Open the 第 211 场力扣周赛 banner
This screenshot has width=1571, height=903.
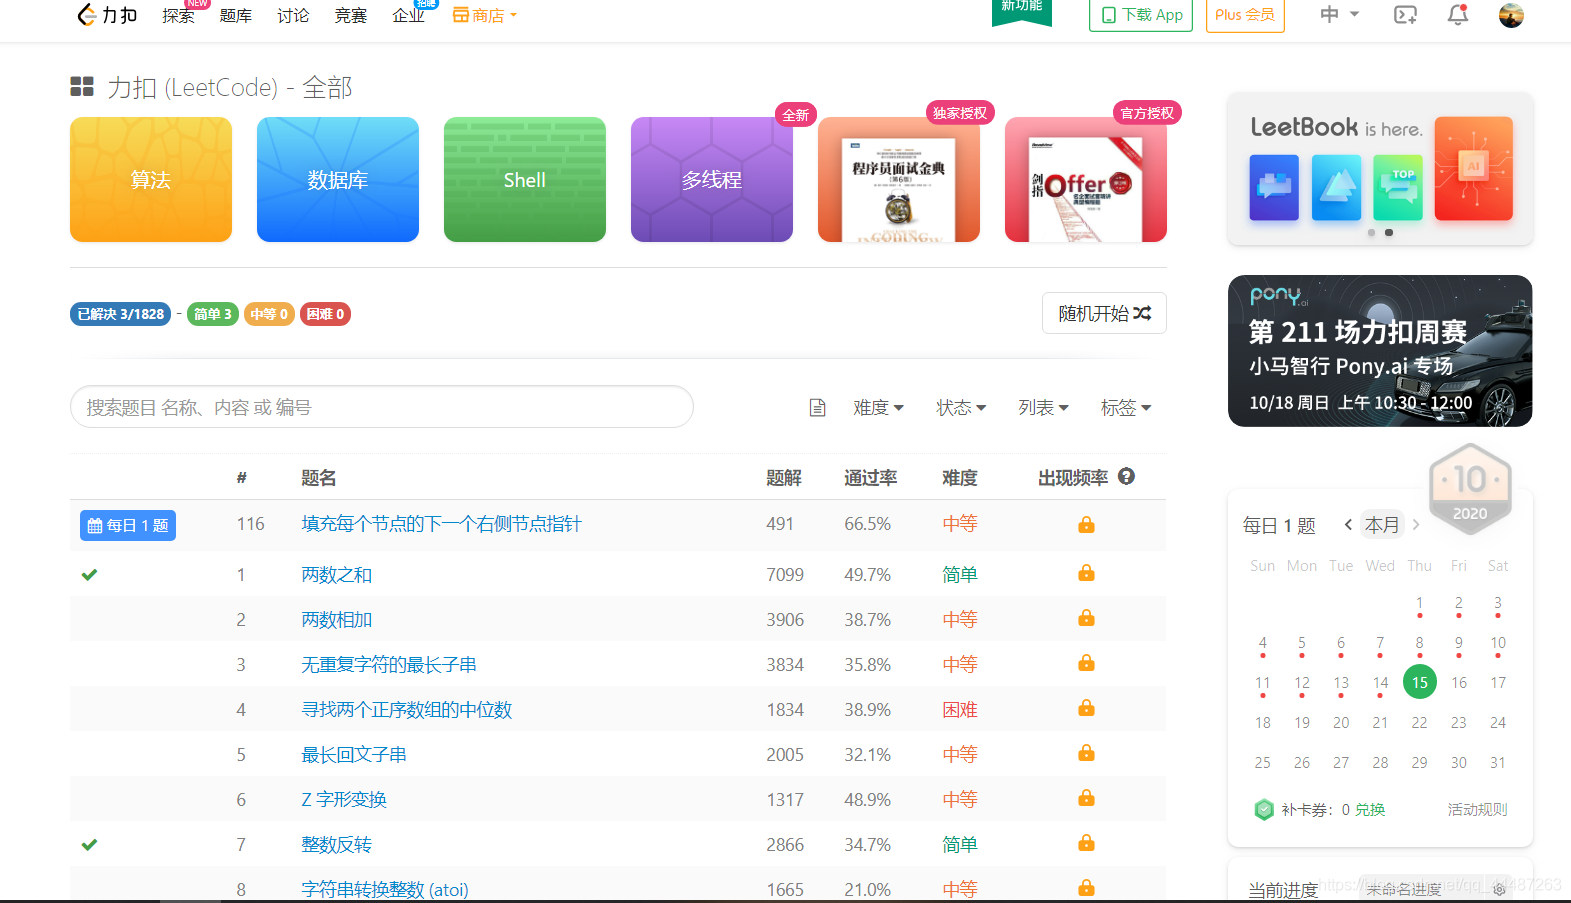point(1380,351)
